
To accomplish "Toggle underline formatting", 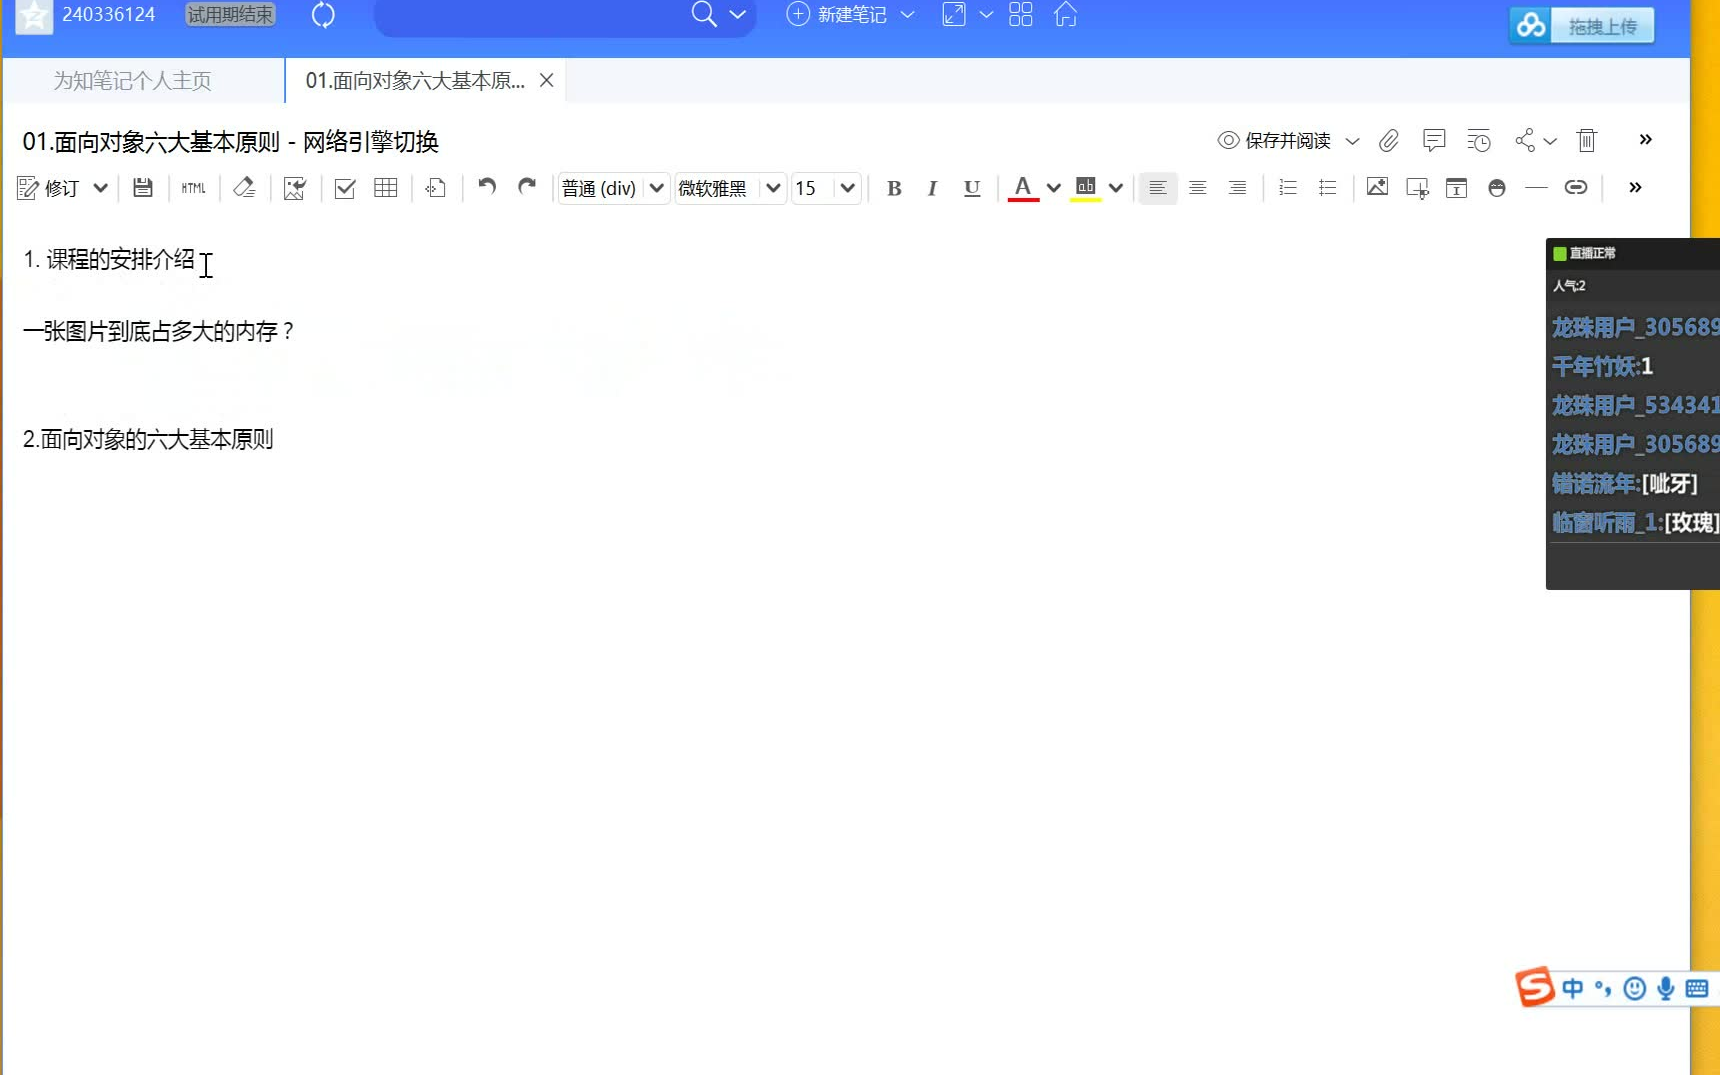I will pyautogui.click(x=971, y=188).
